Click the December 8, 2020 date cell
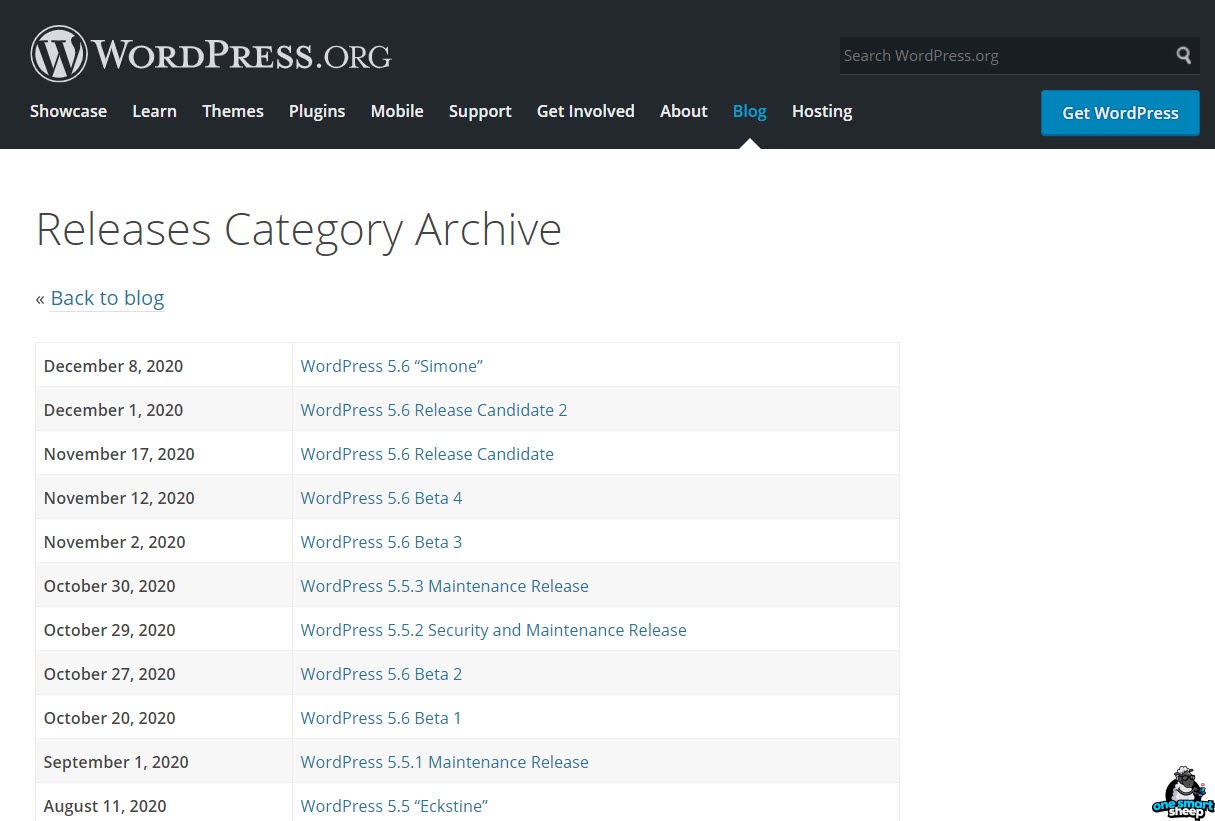 164,365
